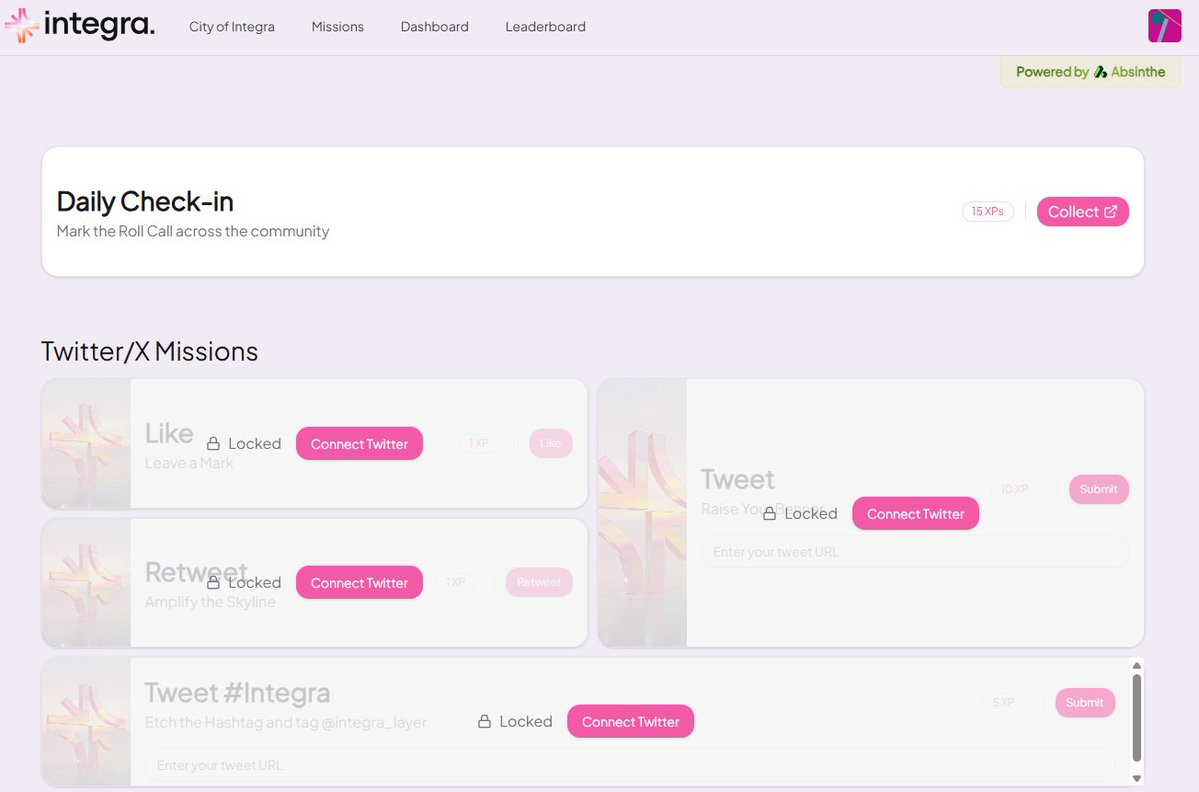Click the Like mission thumbnail image

[x=86, y=443]
